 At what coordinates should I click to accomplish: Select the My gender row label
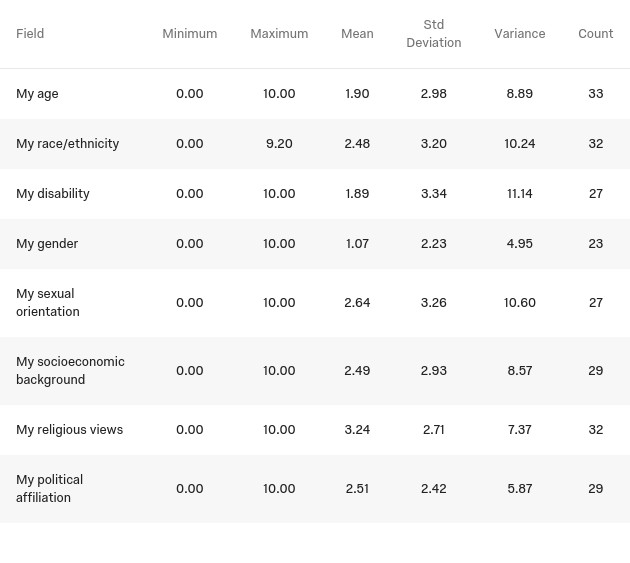47,244
